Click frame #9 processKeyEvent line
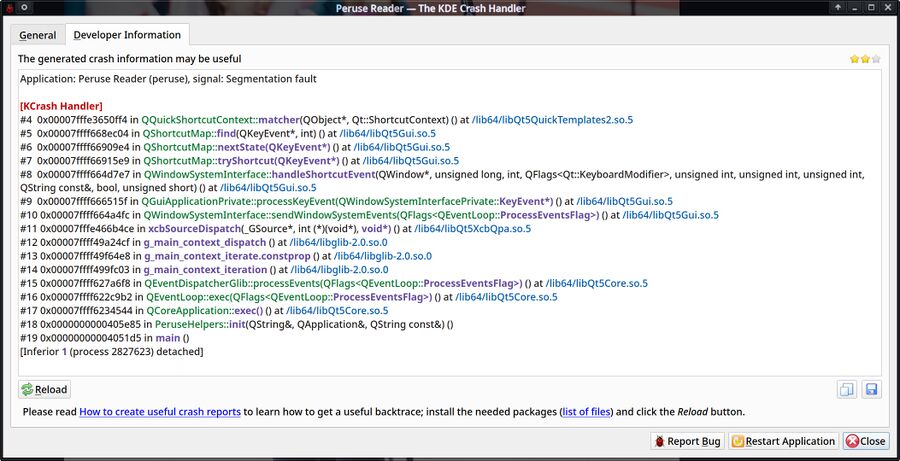Image resolution: width=900 pixels, height=461 pixels. click(x=346, y=202)
